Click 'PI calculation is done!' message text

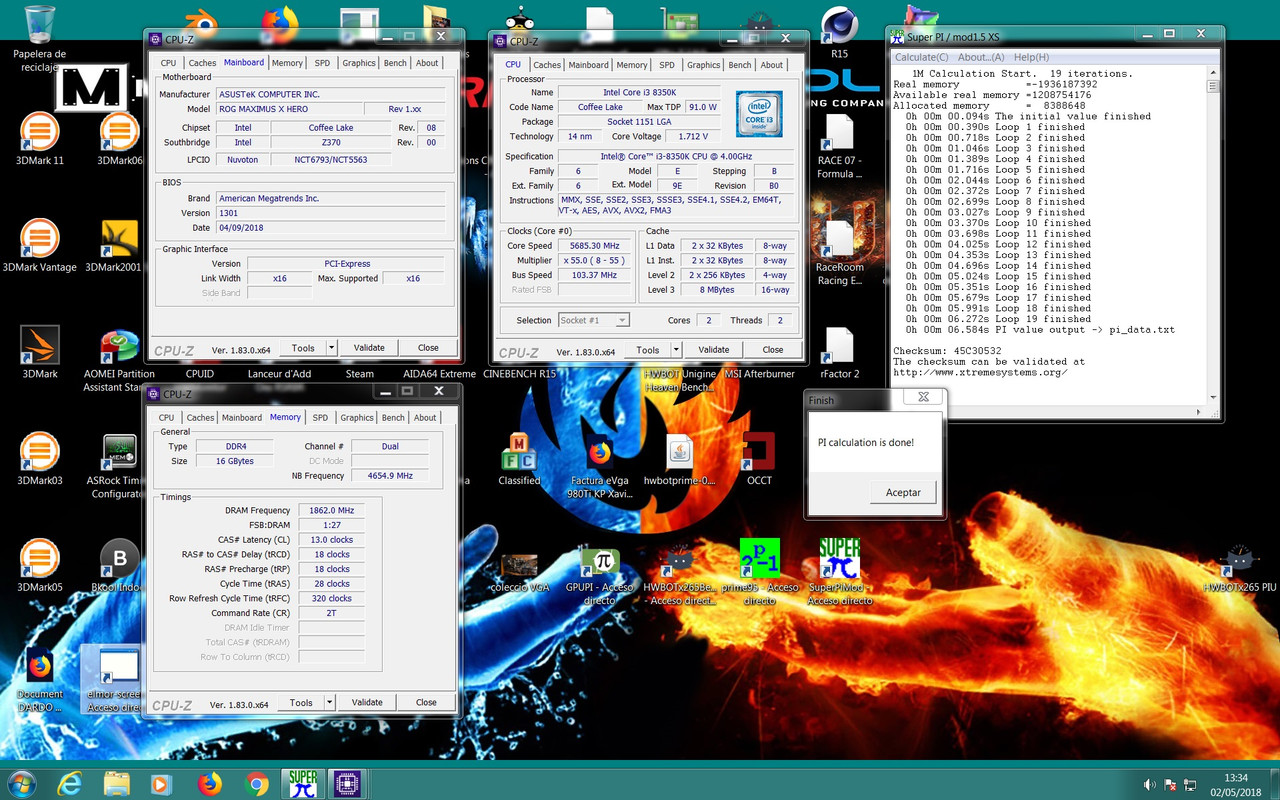click(x=865, y=442)
